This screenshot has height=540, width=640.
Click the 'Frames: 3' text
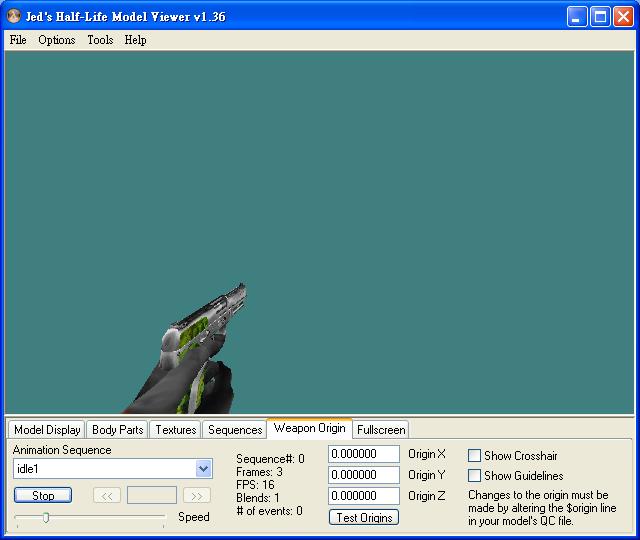point(259,472)
